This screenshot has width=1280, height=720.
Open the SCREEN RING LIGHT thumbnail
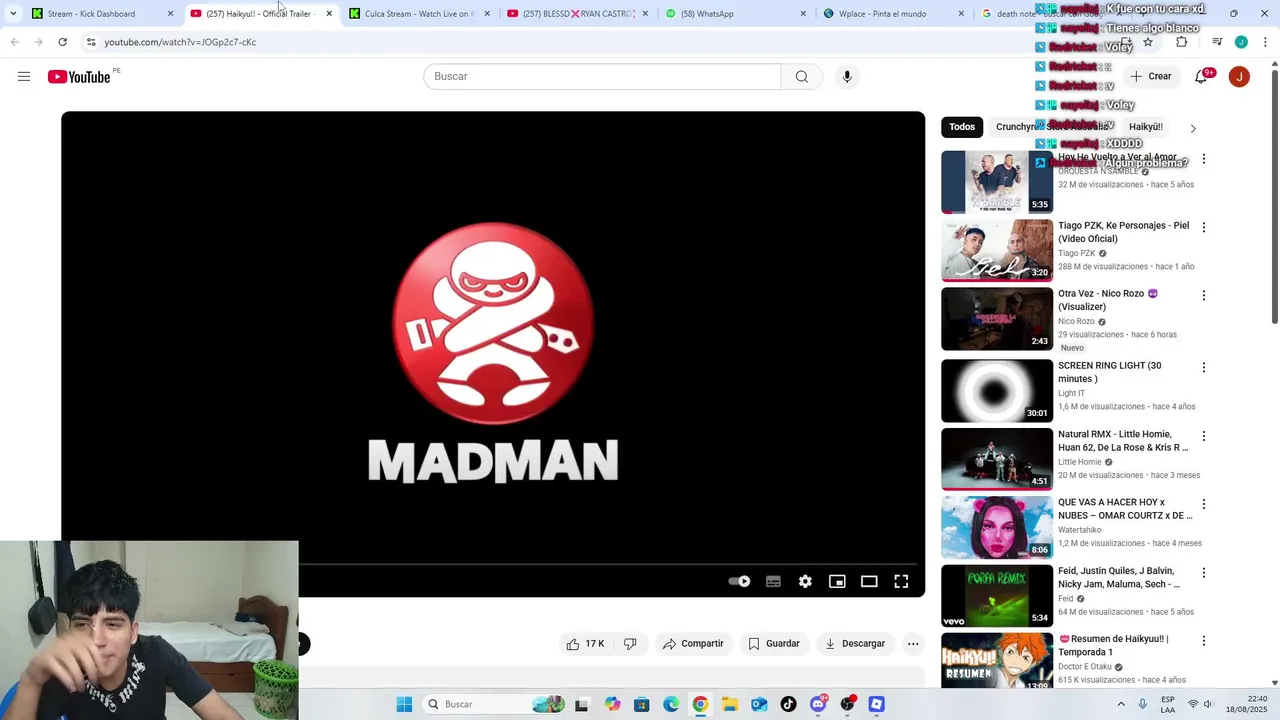[997, 391]
